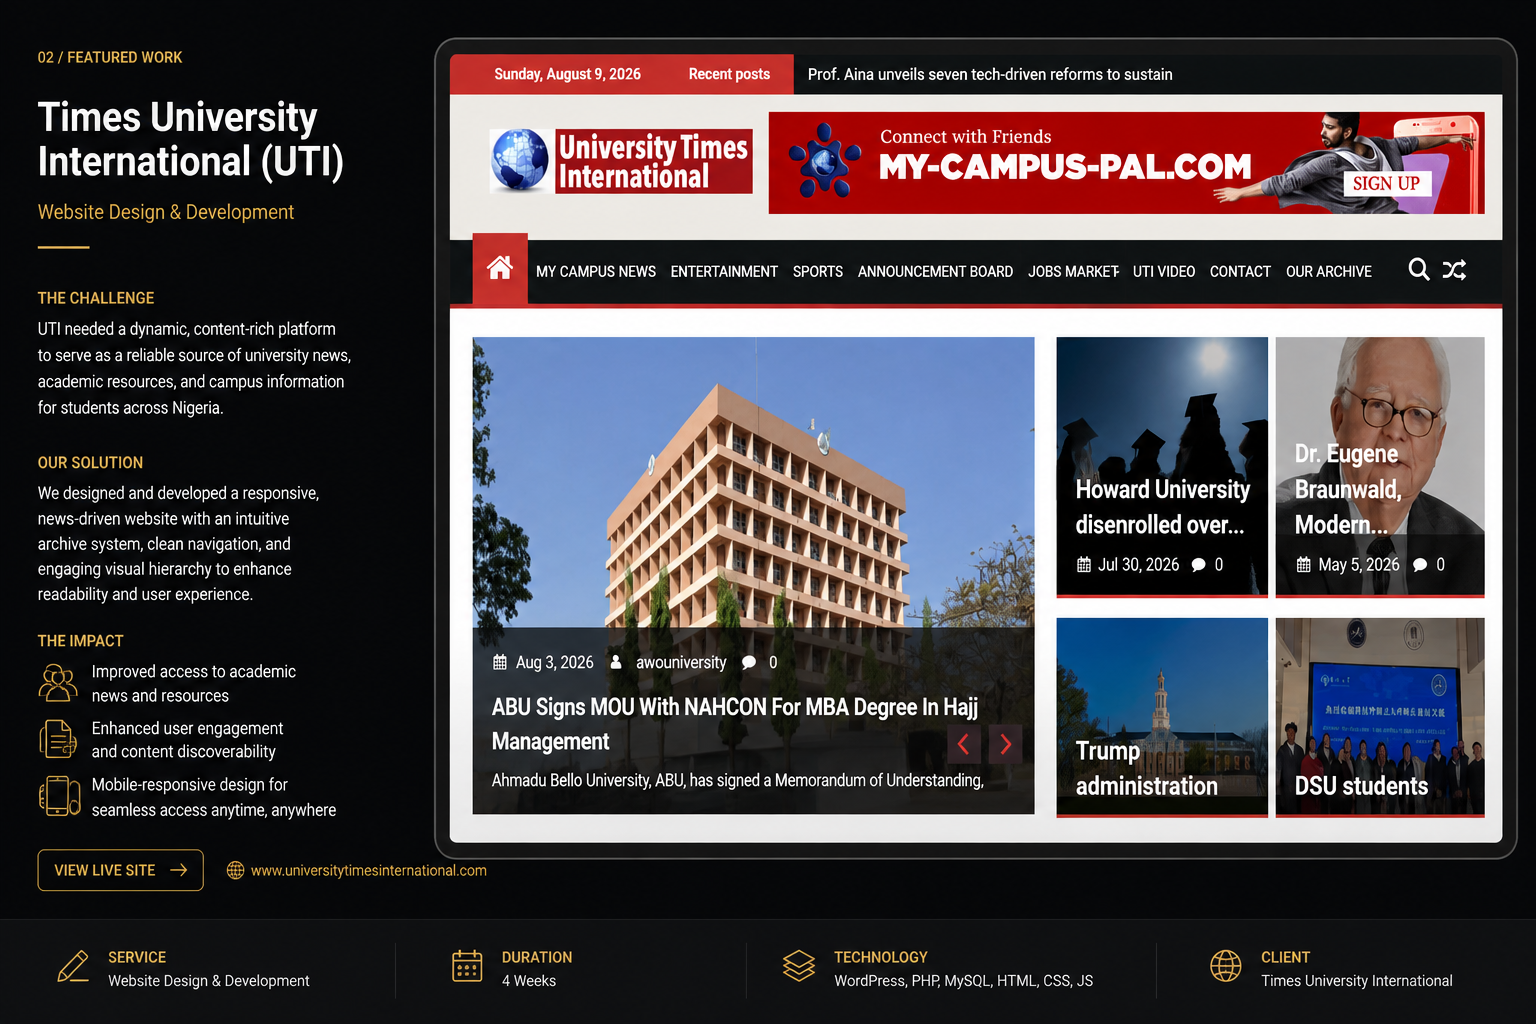Click the mobile phone icon beside Mobile-responsive design
This screenshot has height=1024, width=1536.
tap(59, 796)
